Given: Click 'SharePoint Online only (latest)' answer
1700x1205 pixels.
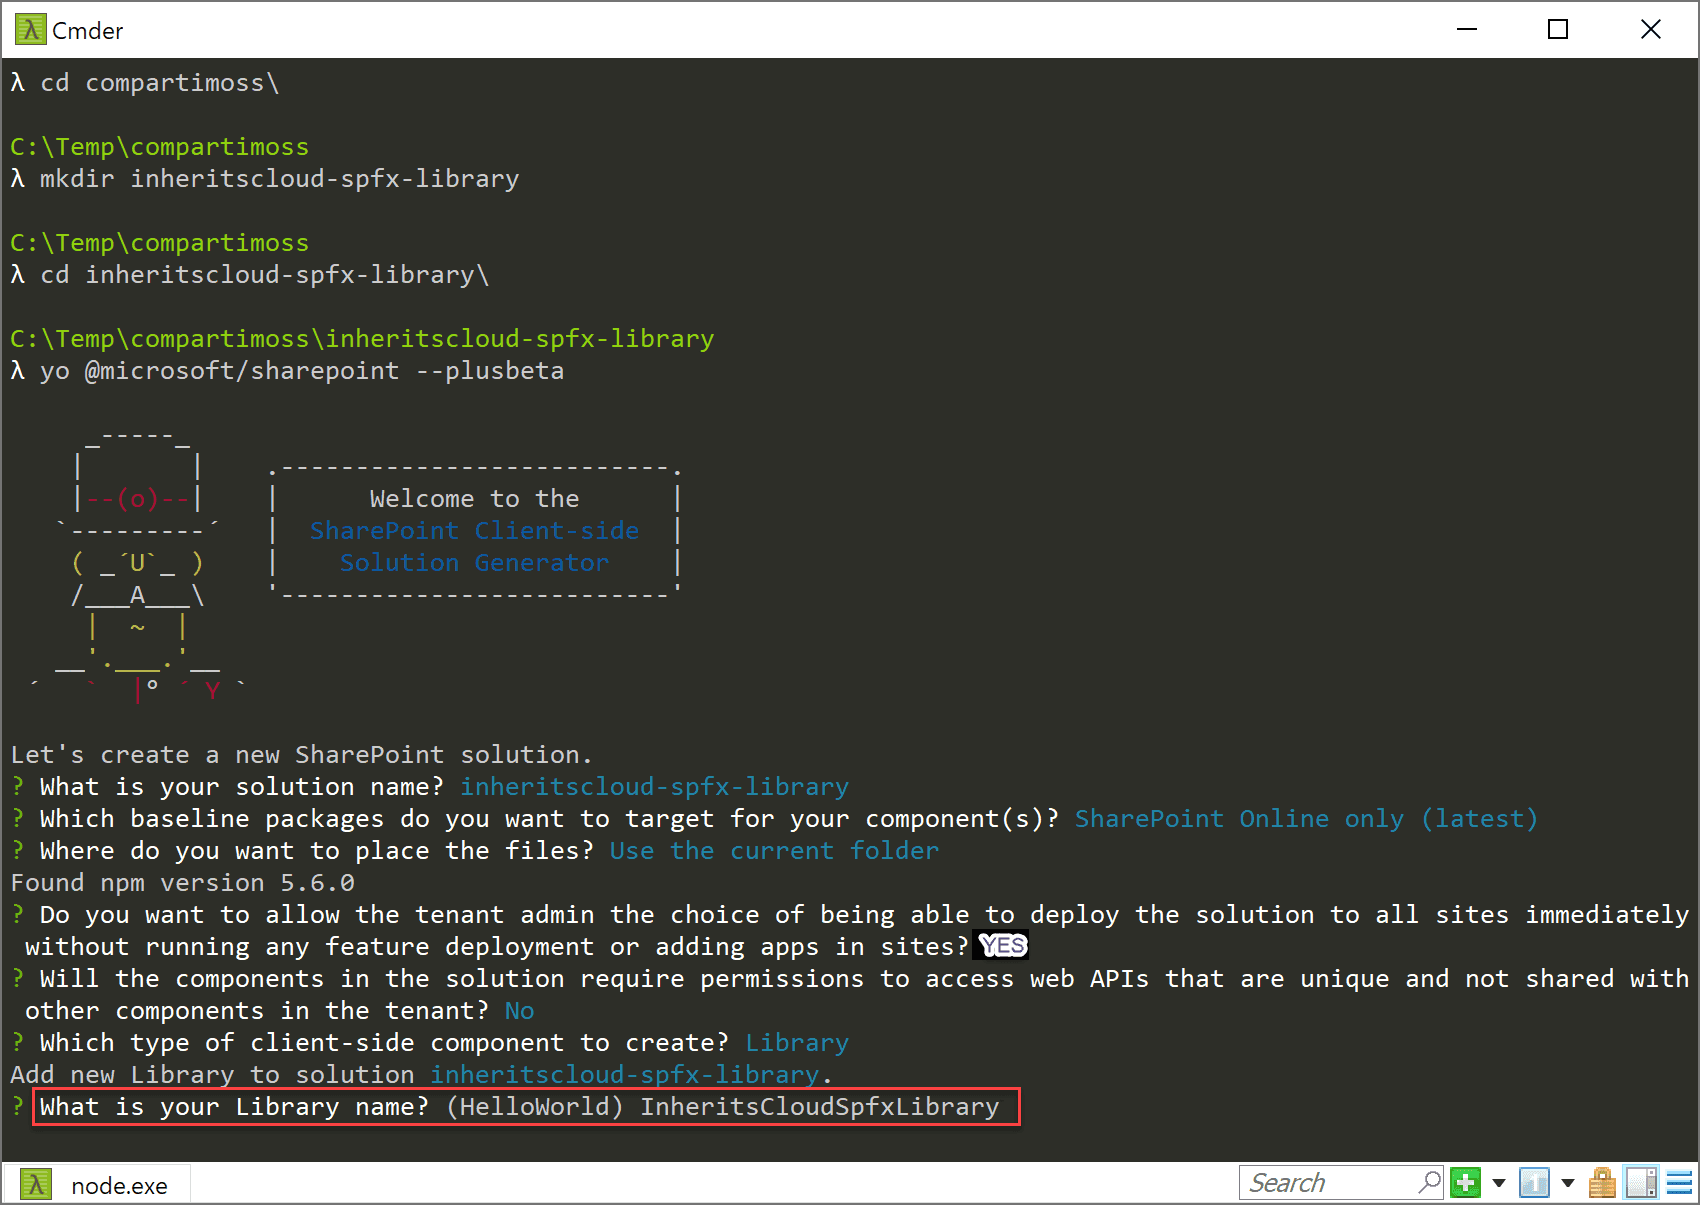Looking at the screenshot, I should click(1306, 819).
